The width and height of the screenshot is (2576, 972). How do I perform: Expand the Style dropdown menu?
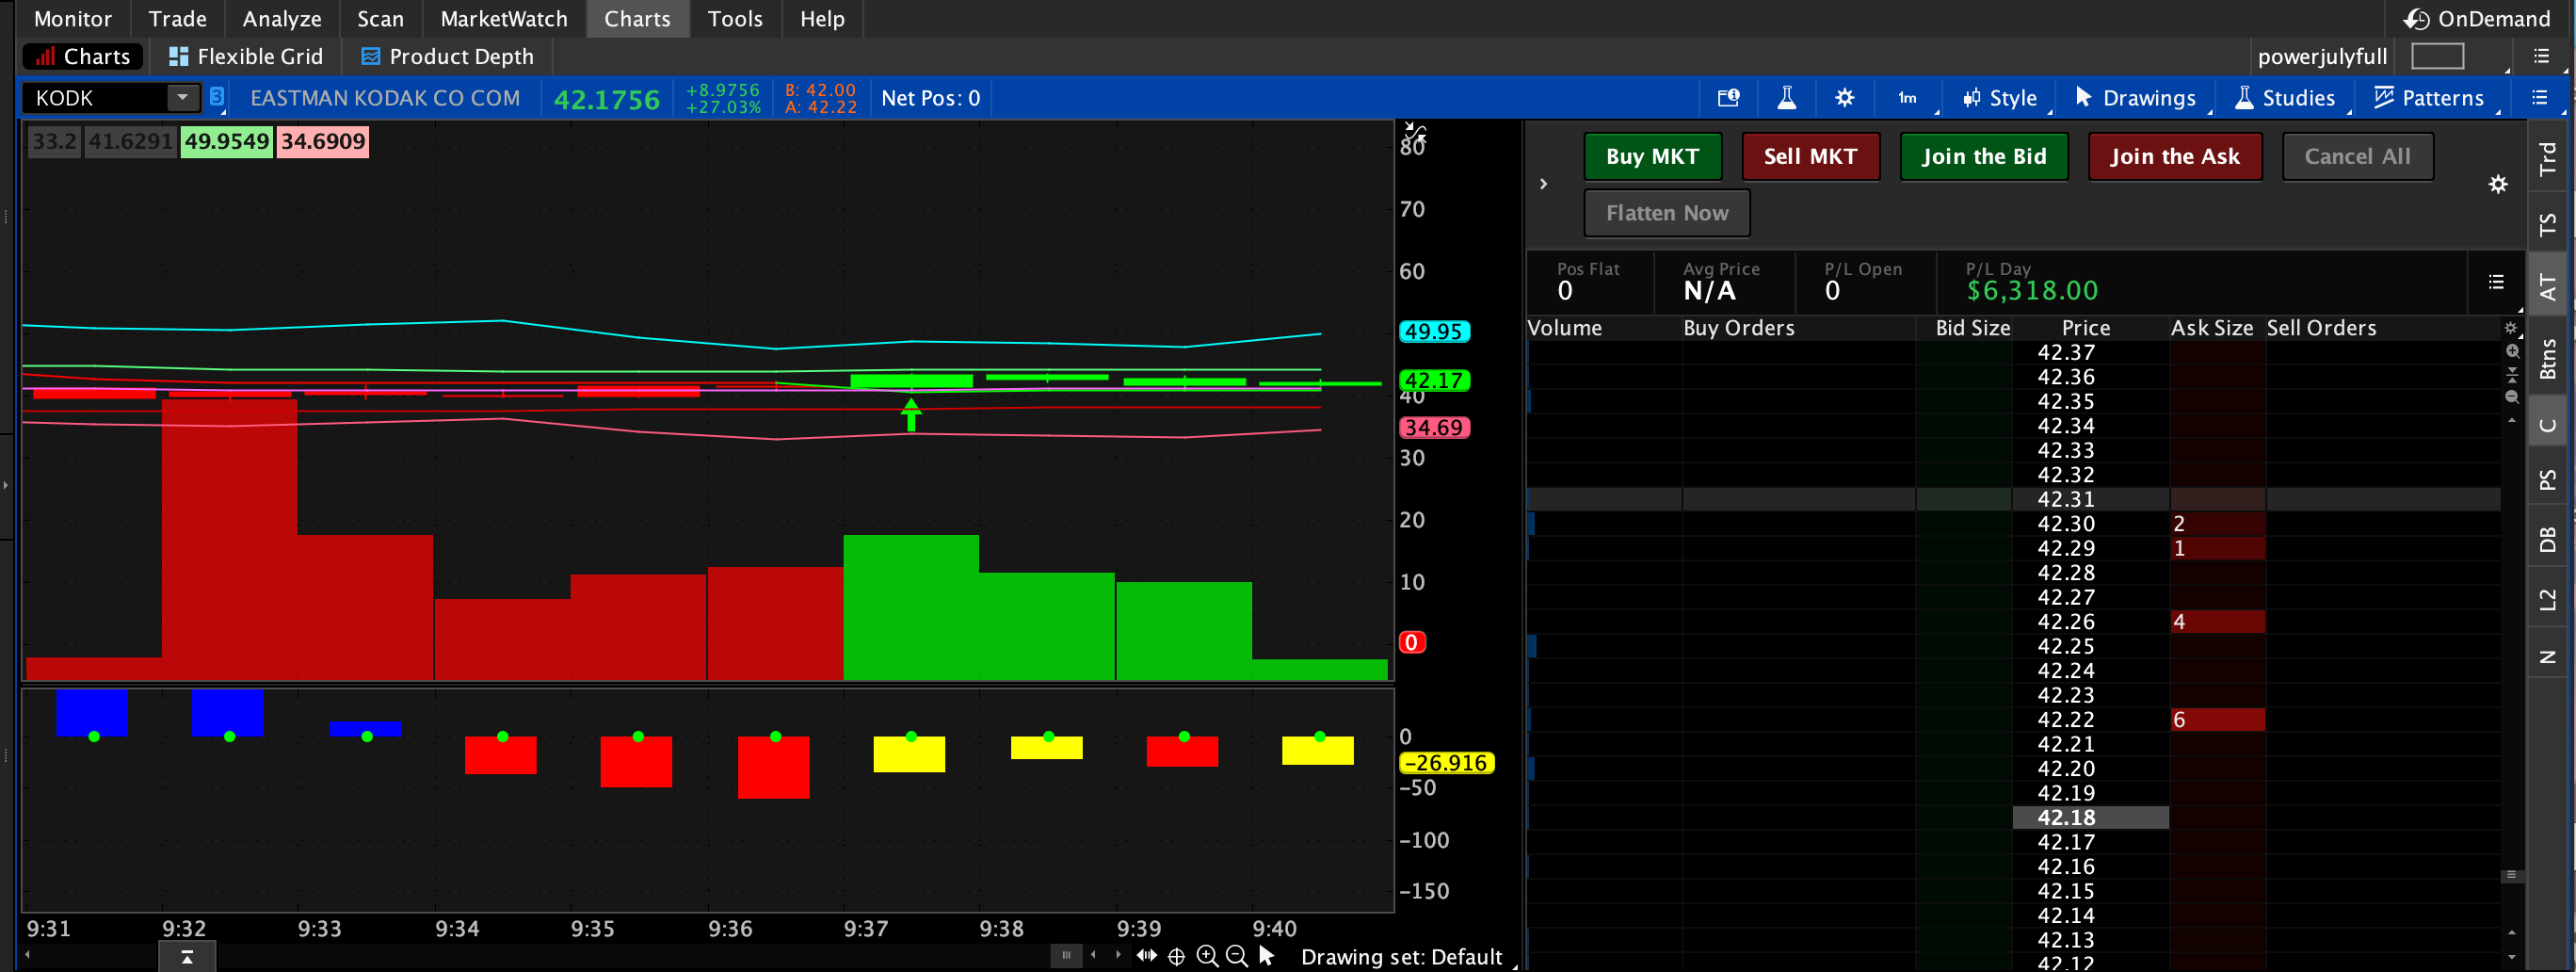click(2000, 98)
